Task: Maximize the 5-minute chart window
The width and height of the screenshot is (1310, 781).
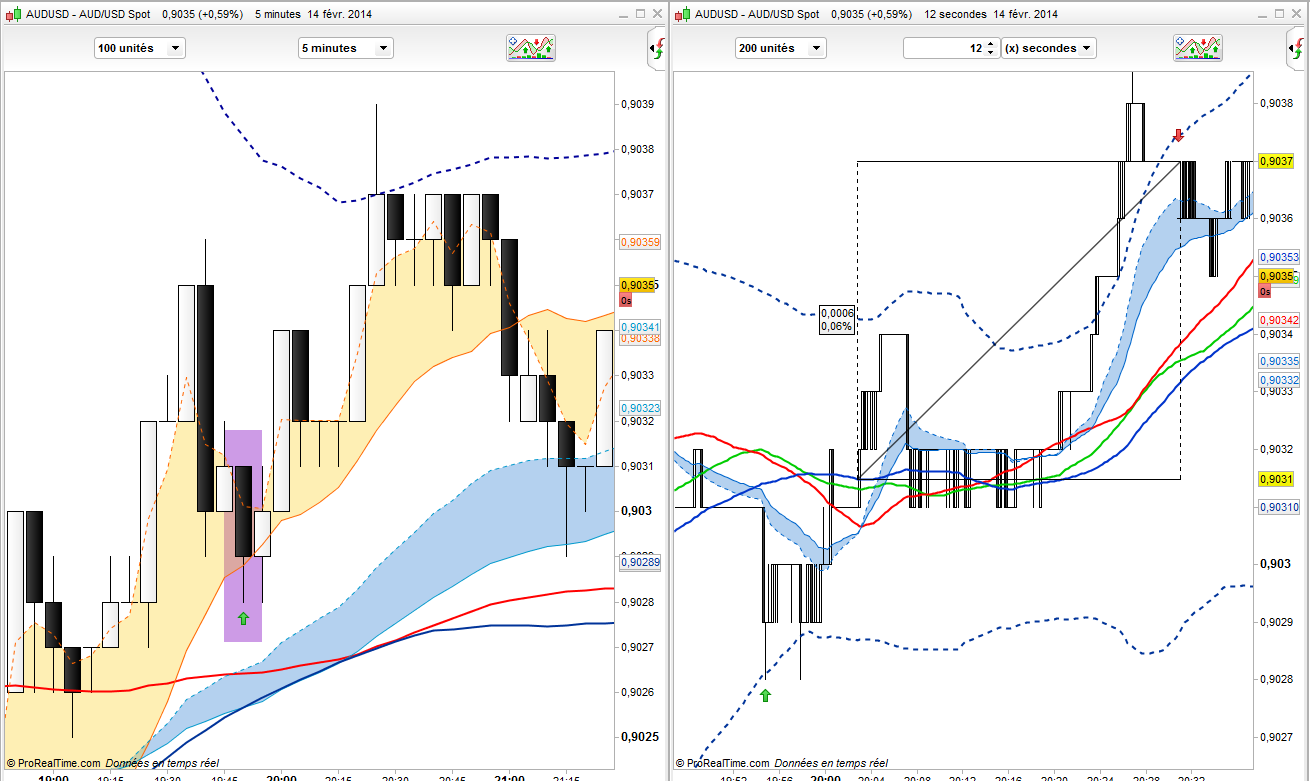Action: point(639,14)
